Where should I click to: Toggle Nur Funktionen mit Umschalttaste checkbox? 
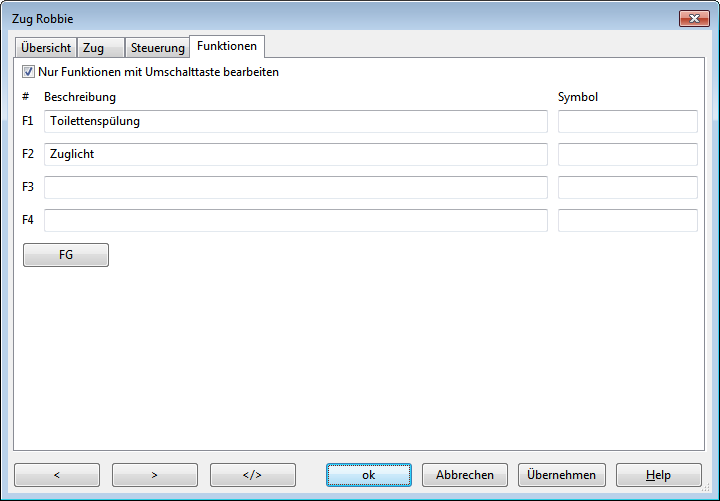tap(28, 72)
